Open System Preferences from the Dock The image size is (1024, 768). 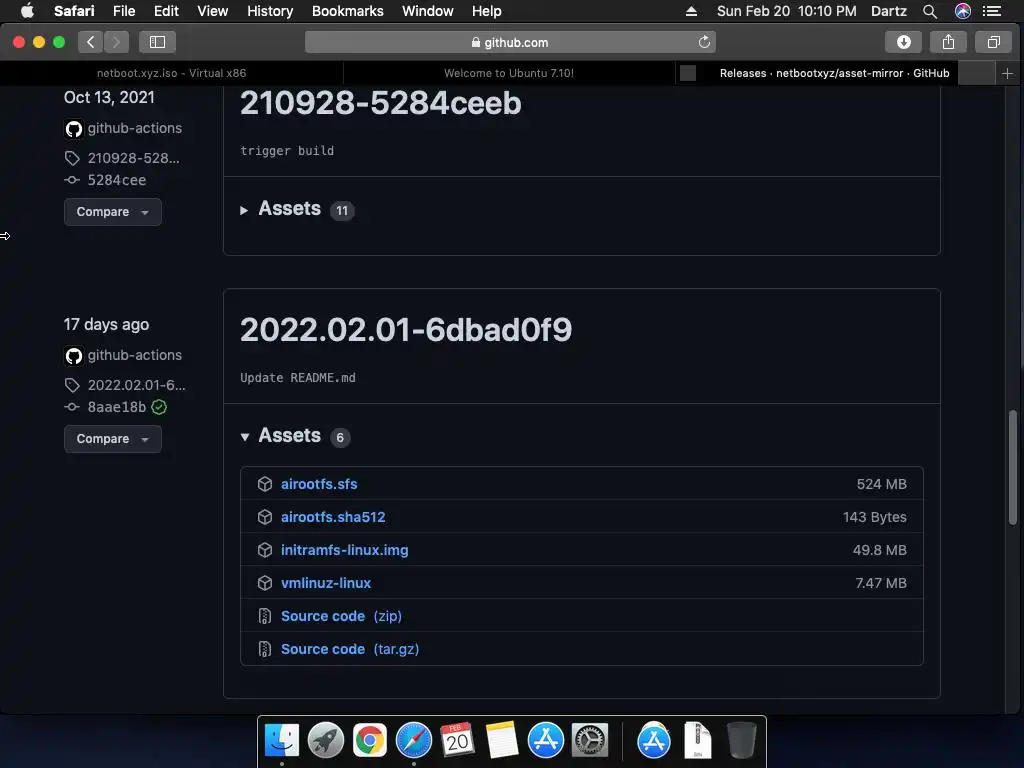[590, 741]
